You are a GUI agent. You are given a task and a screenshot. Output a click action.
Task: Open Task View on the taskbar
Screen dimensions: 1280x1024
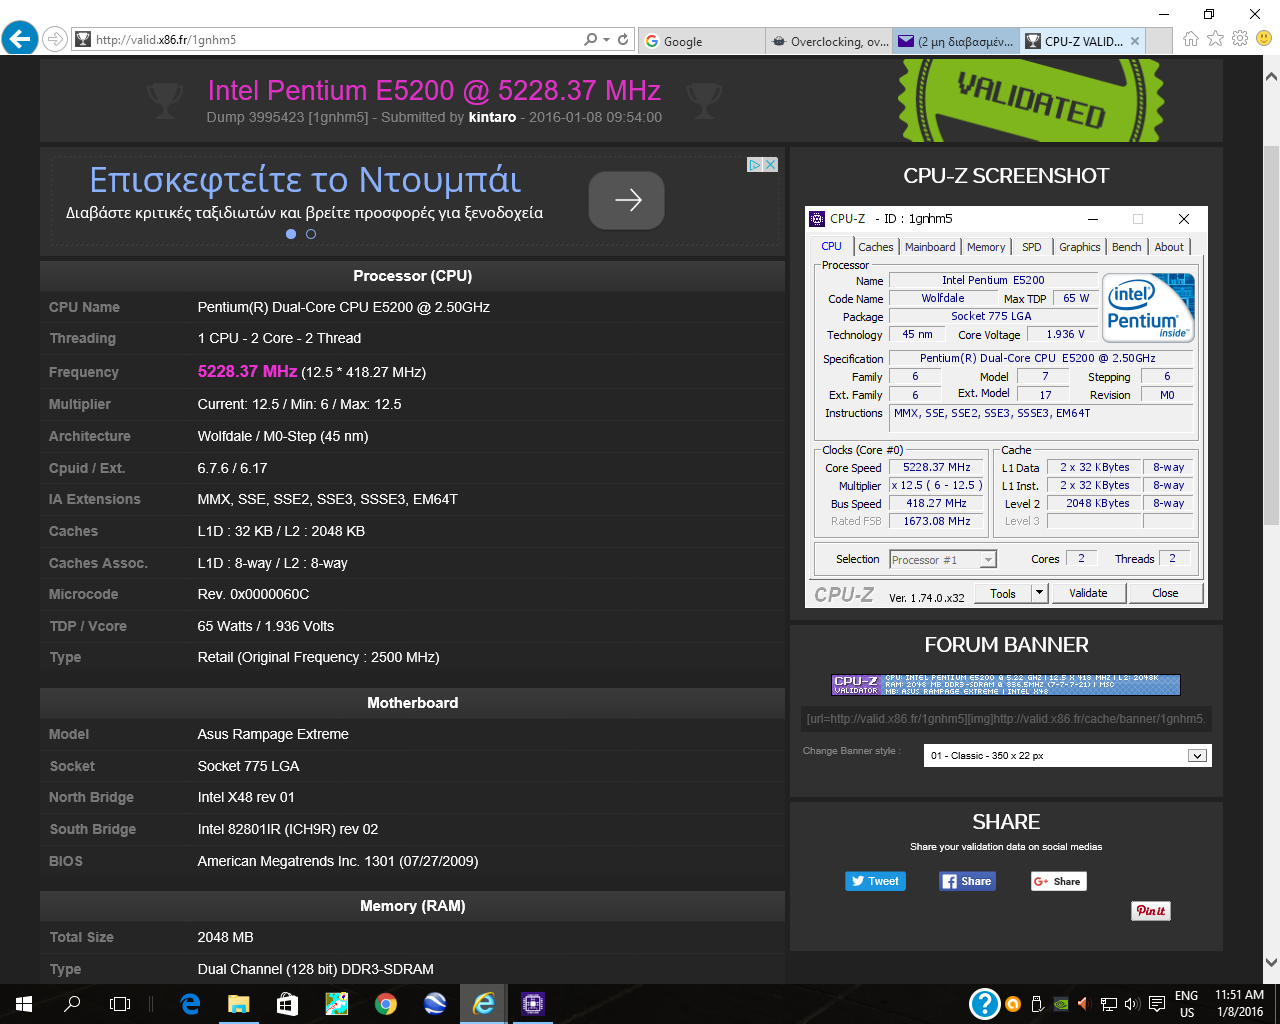120,1004
